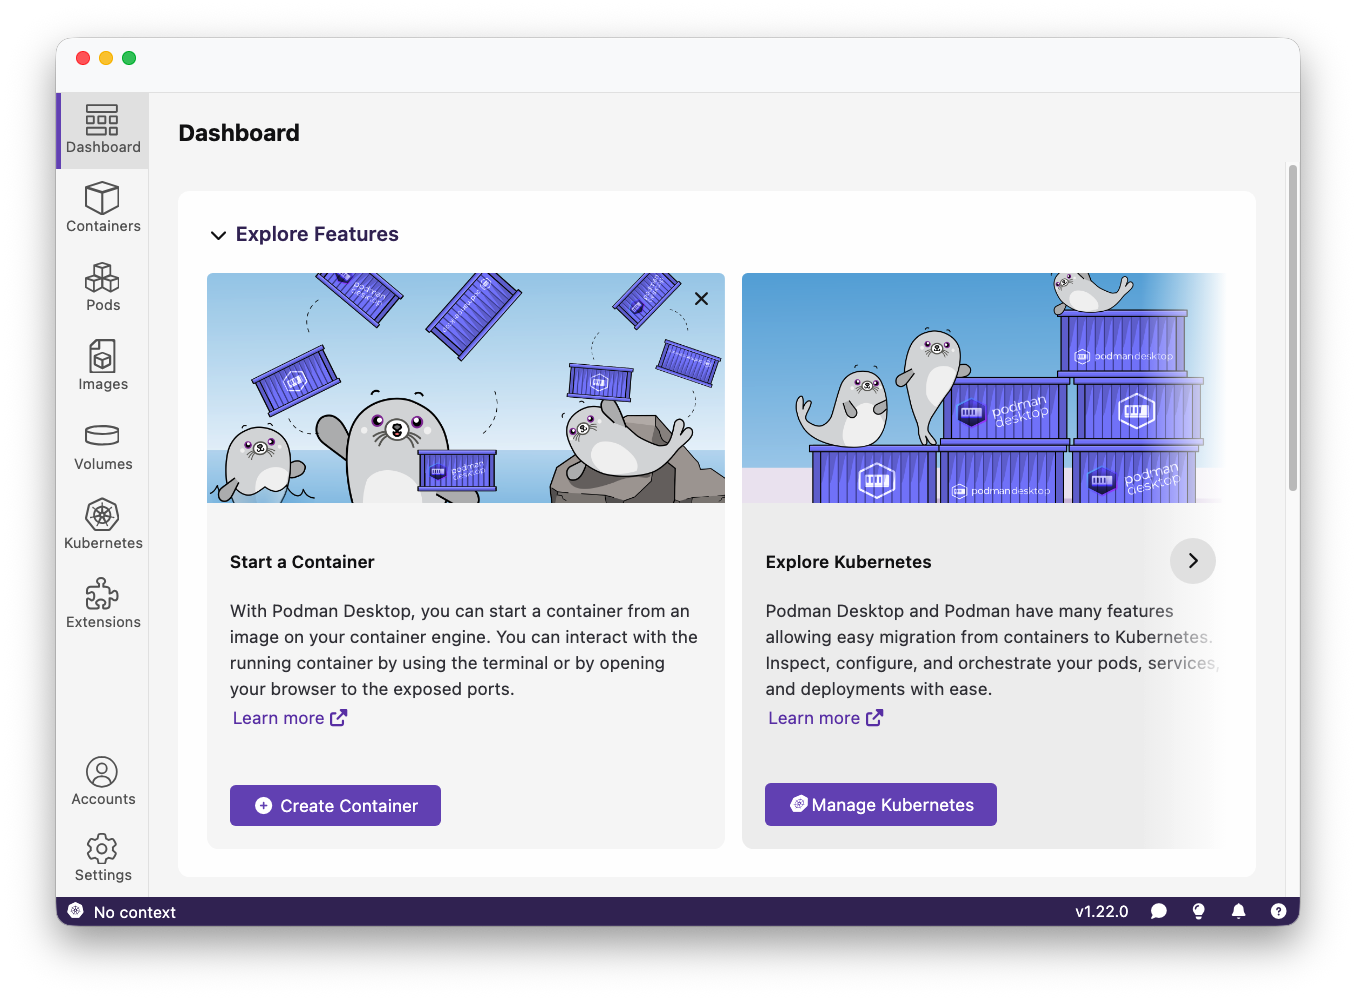Open Settings from the sidebar
Image resolution: width=1356 pixels, height=1000 pixels.
pyautogui.click(x=103, y=858)
